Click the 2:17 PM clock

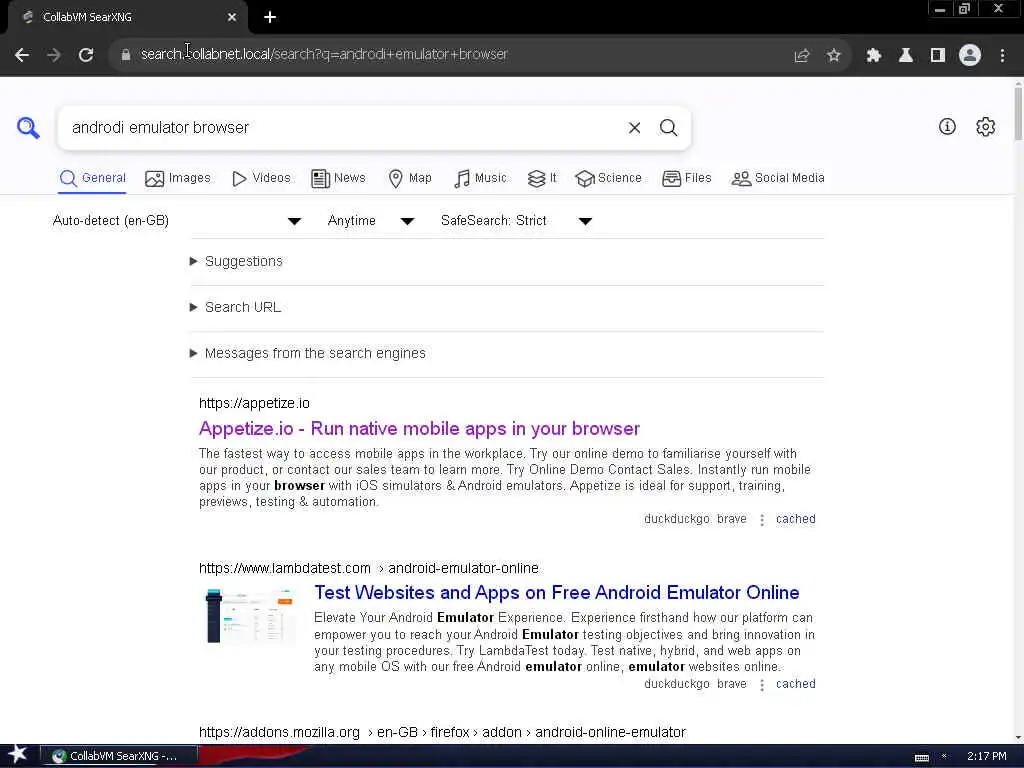click(986, 756)
